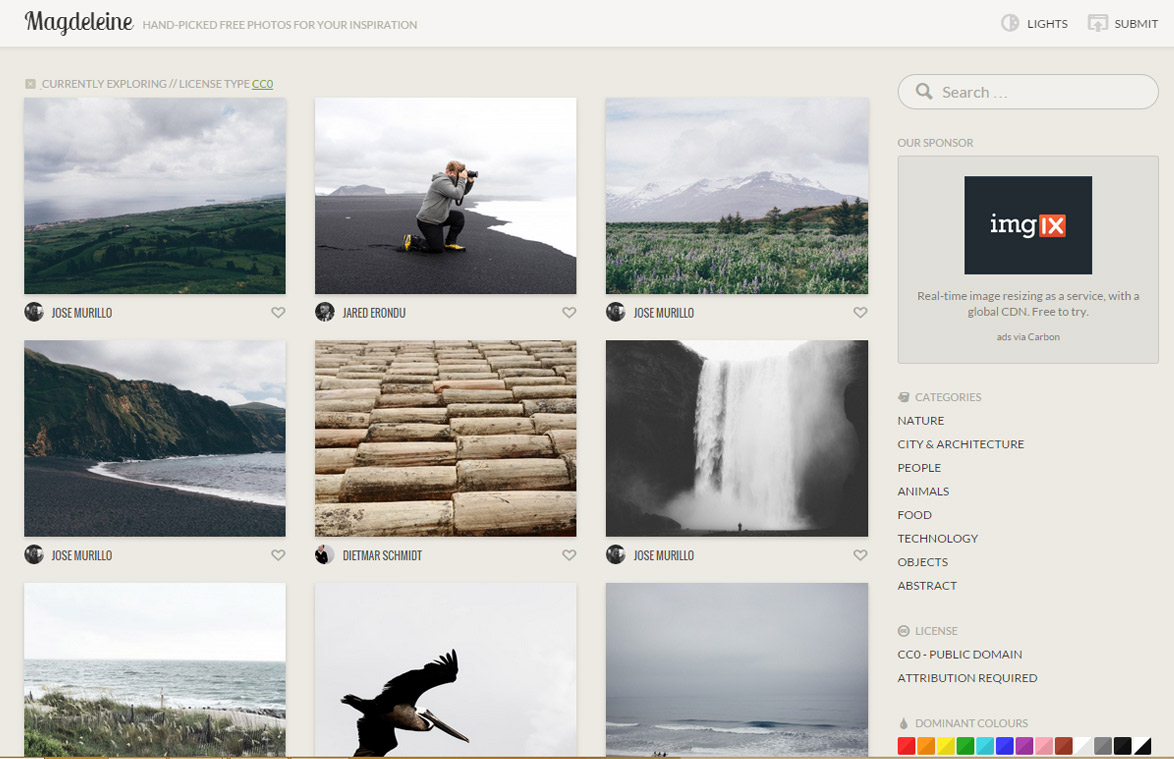Open Jared Erondu's profile avatar
This screenshot has height=759, width=1174.
pos(324,312)
